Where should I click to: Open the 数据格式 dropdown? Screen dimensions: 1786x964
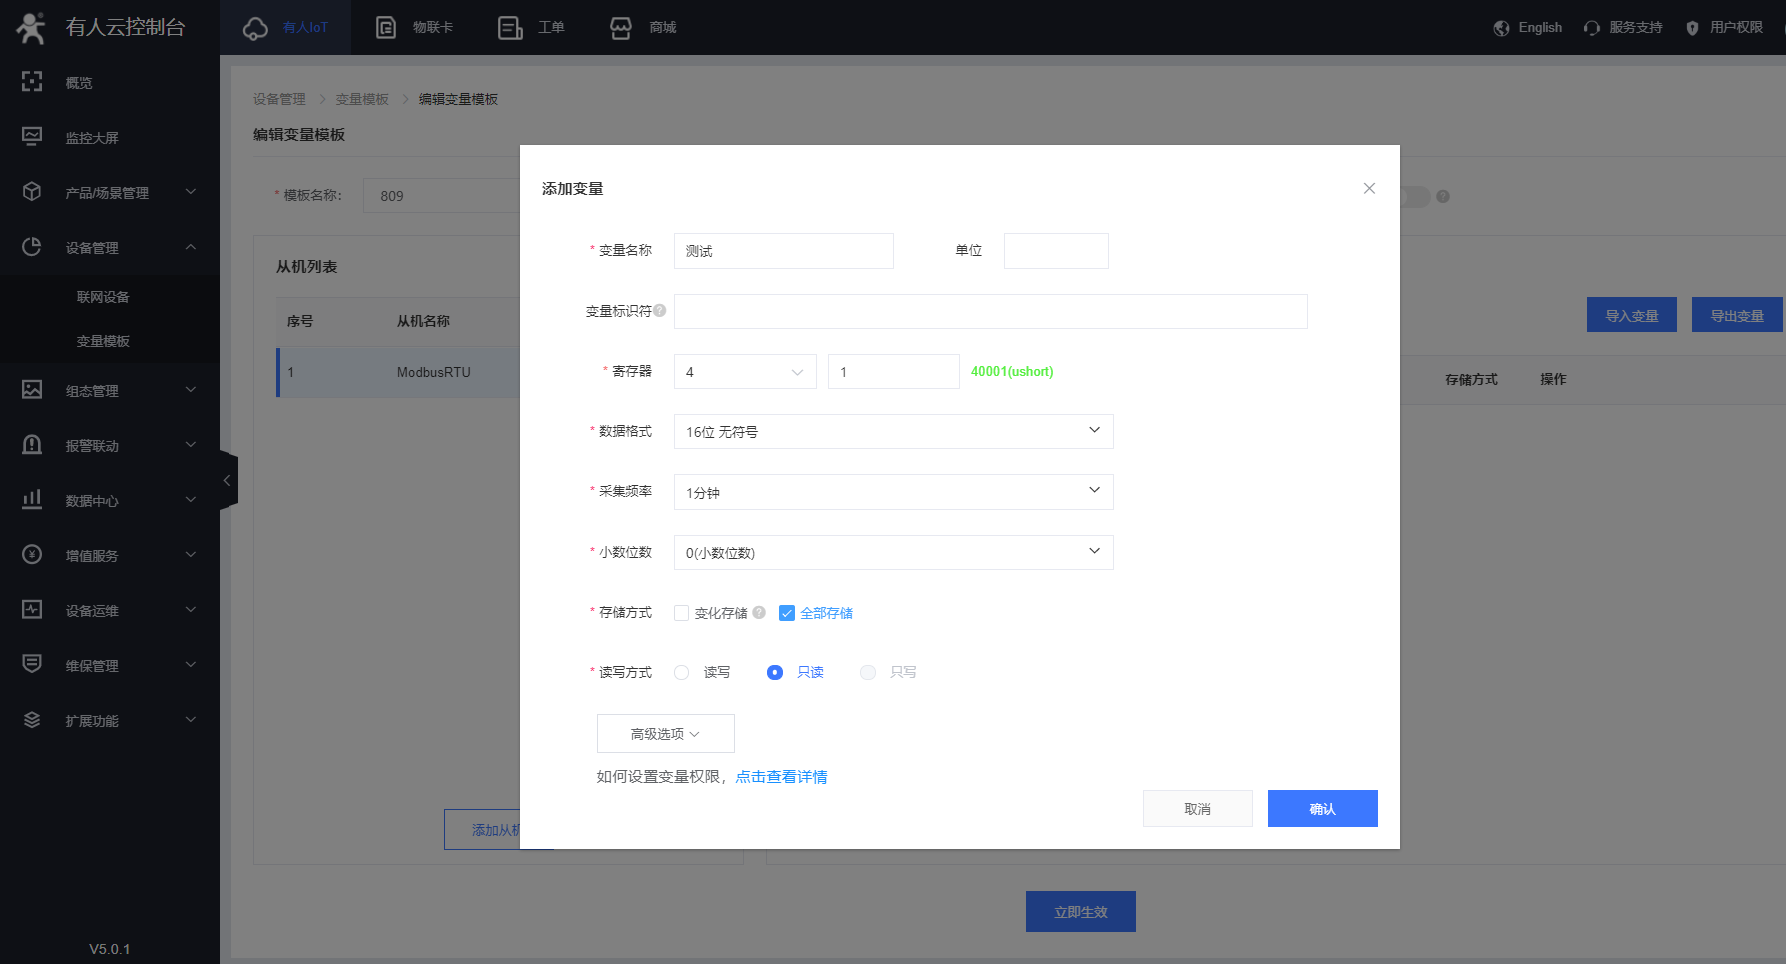[x=893, y=432]
